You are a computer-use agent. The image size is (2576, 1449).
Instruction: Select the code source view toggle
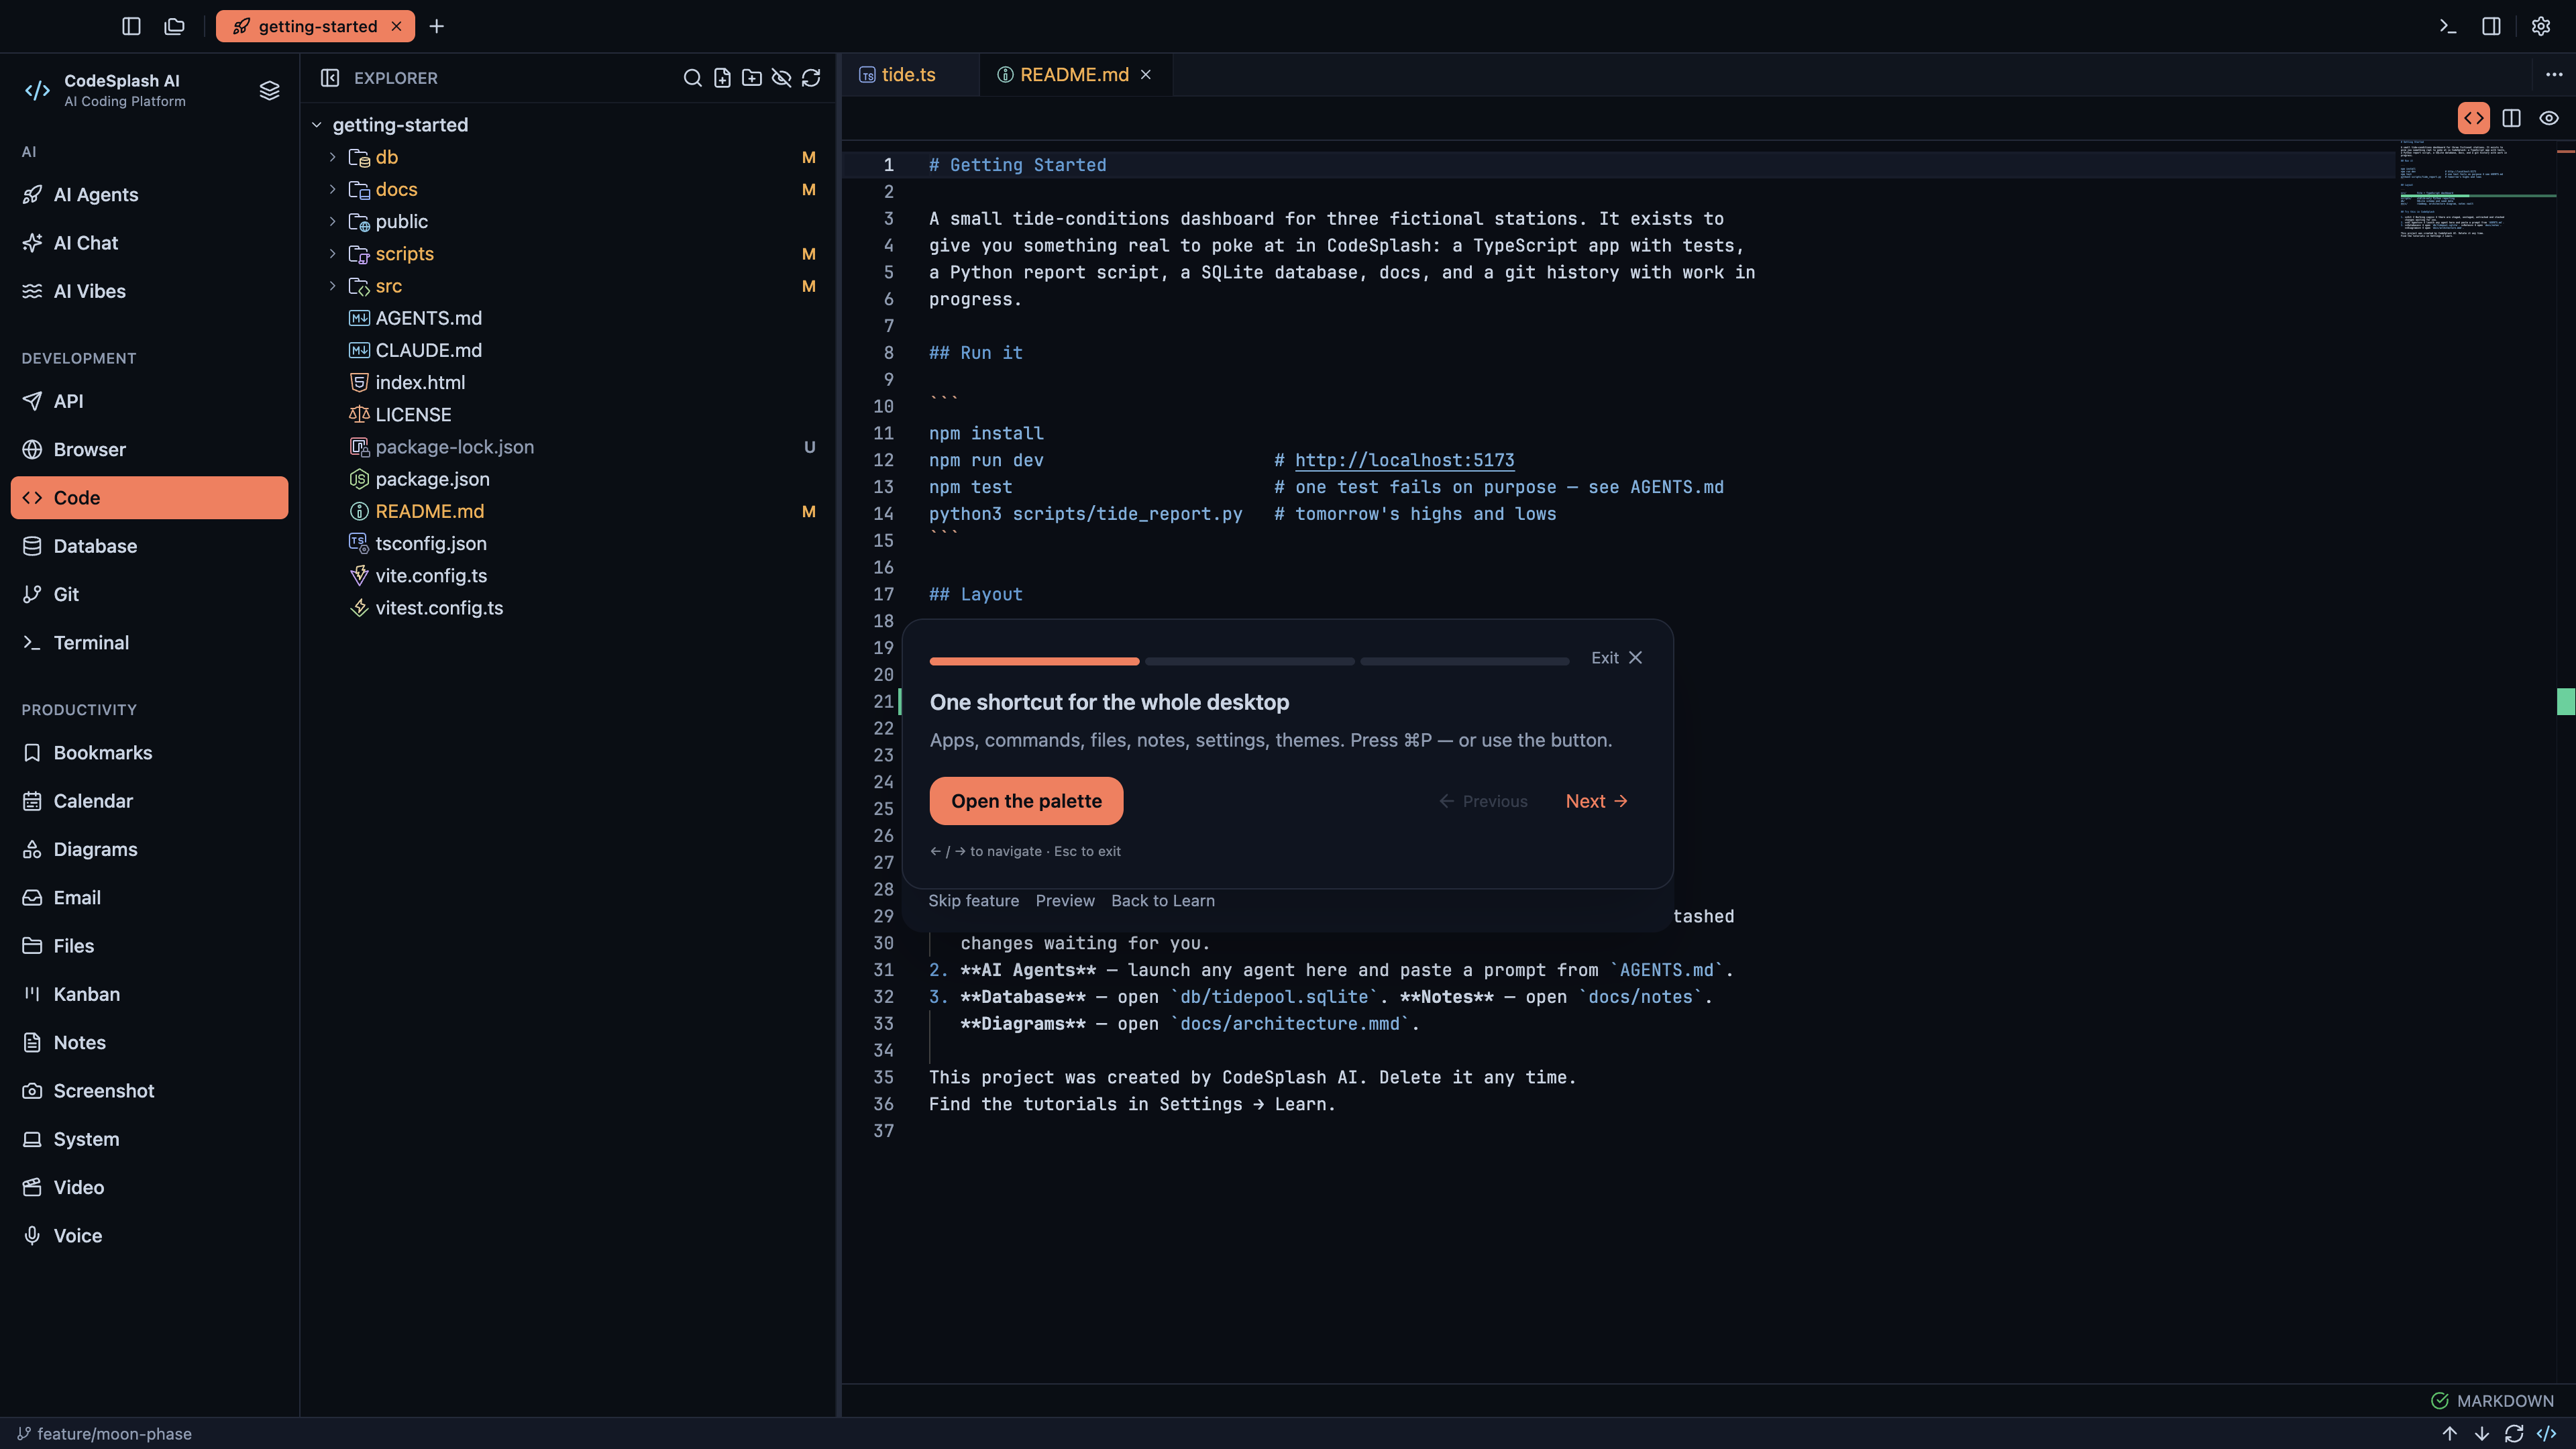(2474, 118)
